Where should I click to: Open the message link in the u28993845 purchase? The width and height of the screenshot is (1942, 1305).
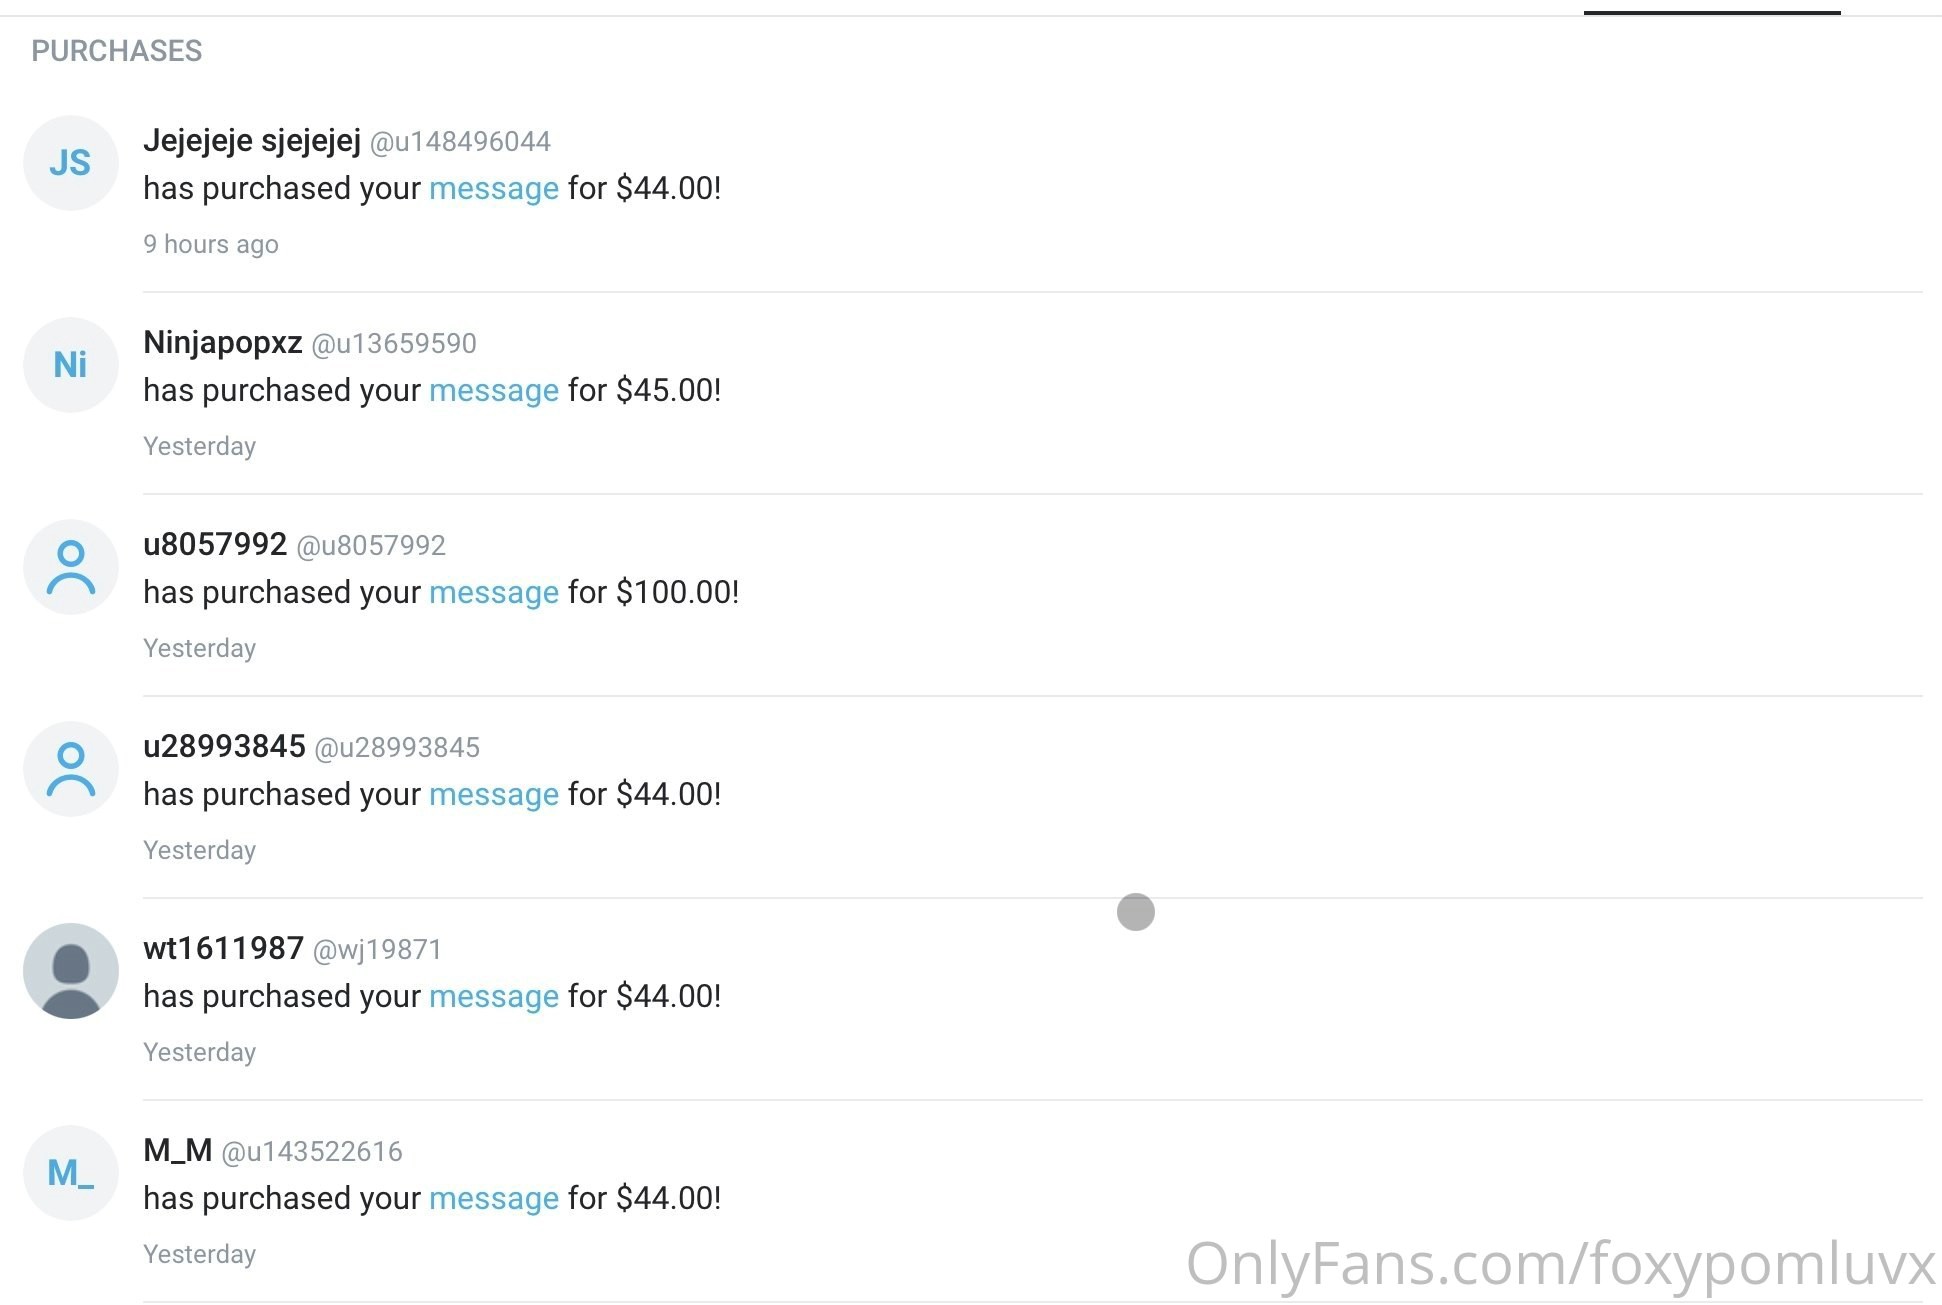[494, 794]
